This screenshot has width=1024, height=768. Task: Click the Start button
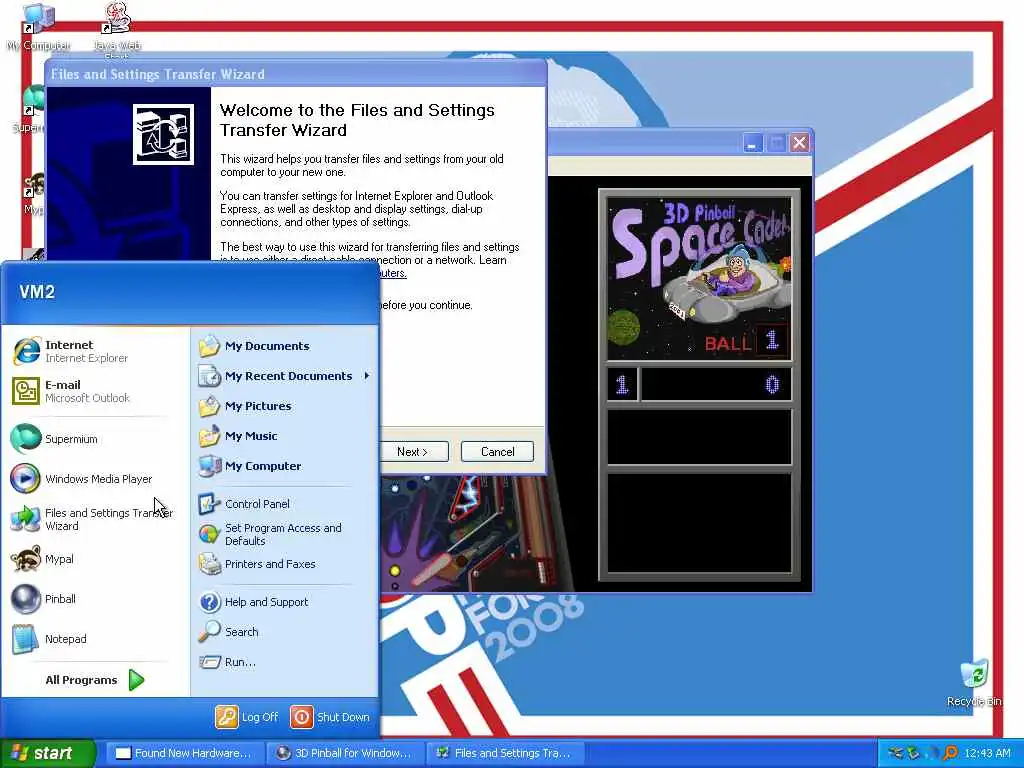[47, 753]
